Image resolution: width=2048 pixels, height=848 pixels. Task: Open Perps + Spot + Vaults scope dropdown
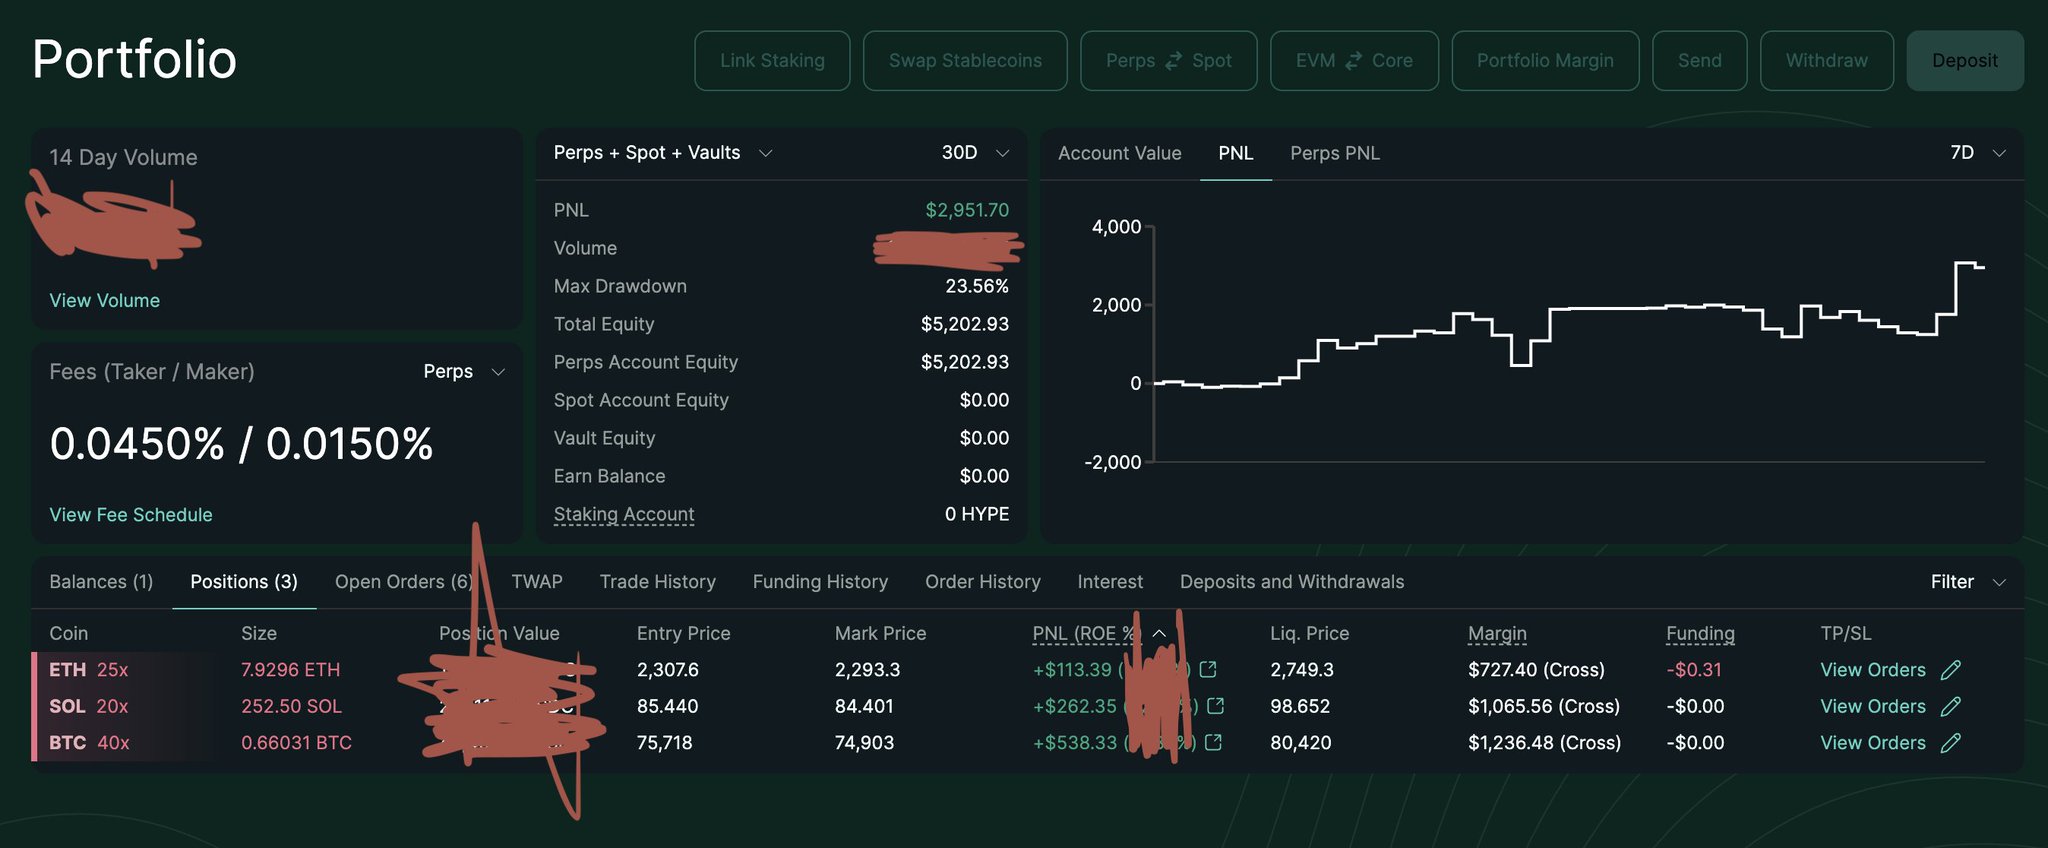(x=663, y=153)
